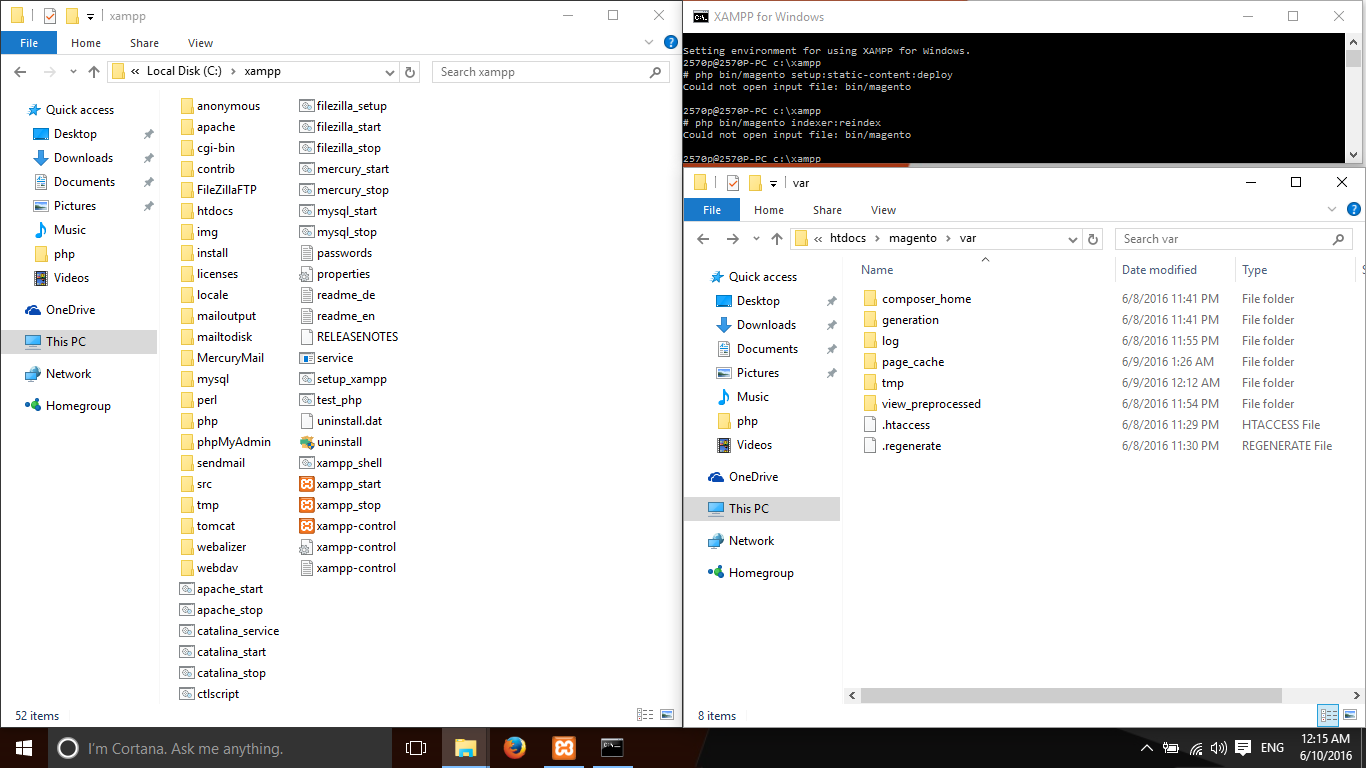Launch xampp_start orange icon file
This screenshot has width=1366, height=768.
point(308,484)
